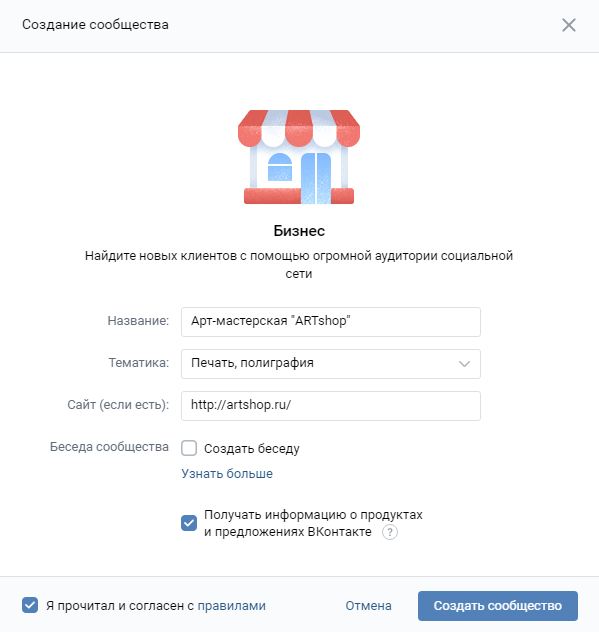Open the Тематика dropdown chevron
This screenshot has width=599, height=632.
point(464,364)
